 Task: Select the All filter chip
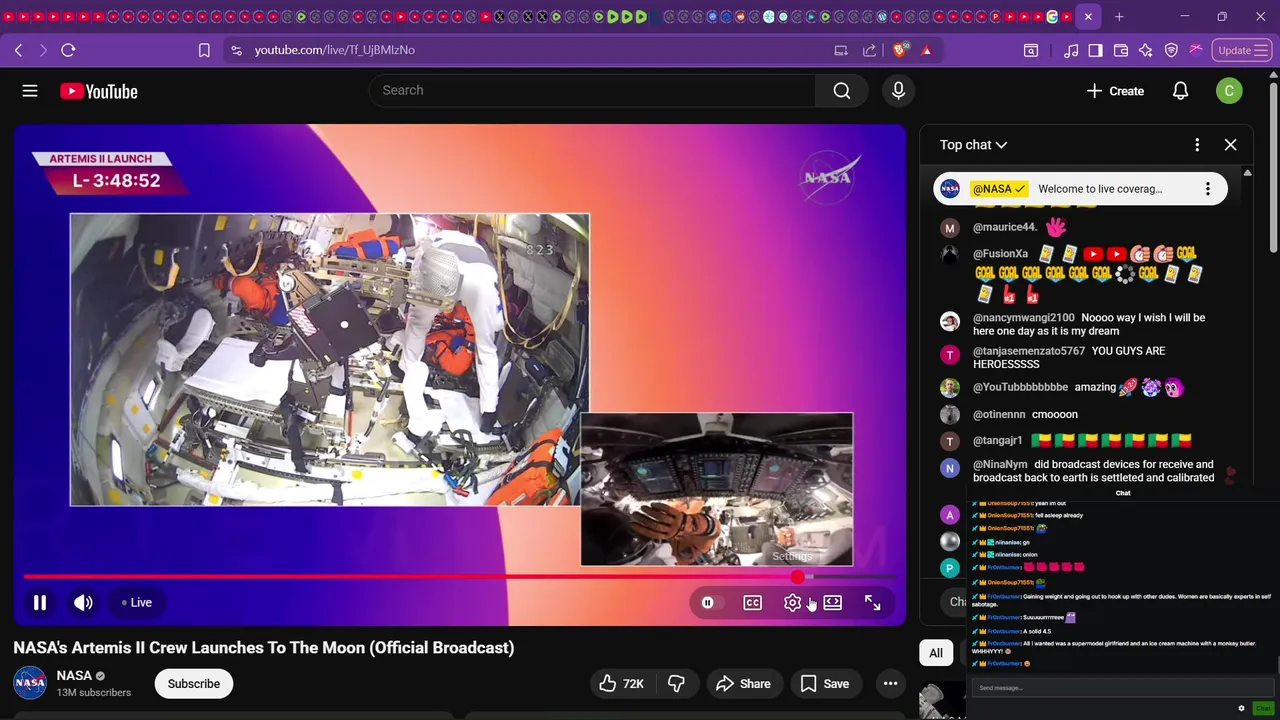coord(936,653)
